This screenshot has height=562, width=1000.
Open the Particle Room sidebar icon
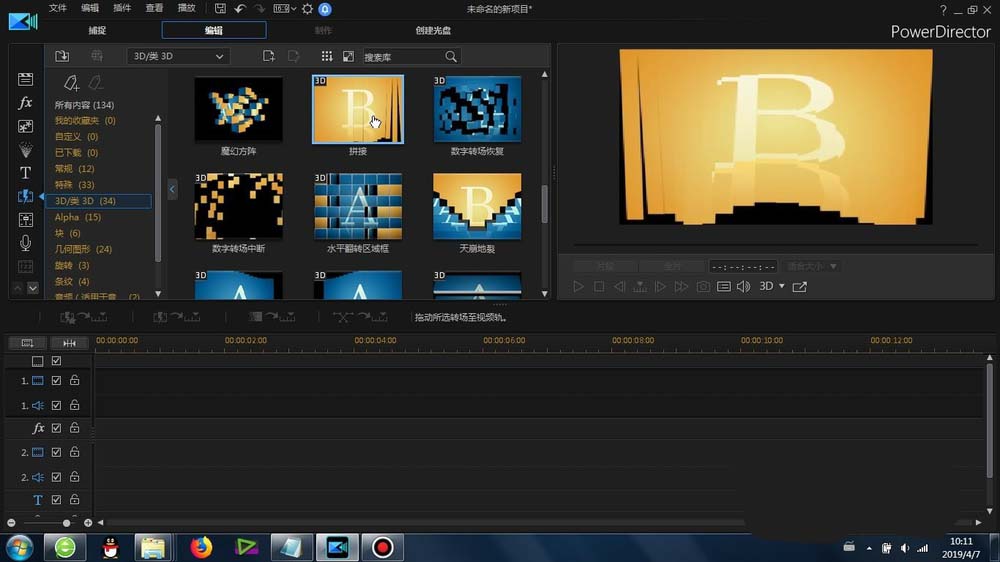[25, 150]
